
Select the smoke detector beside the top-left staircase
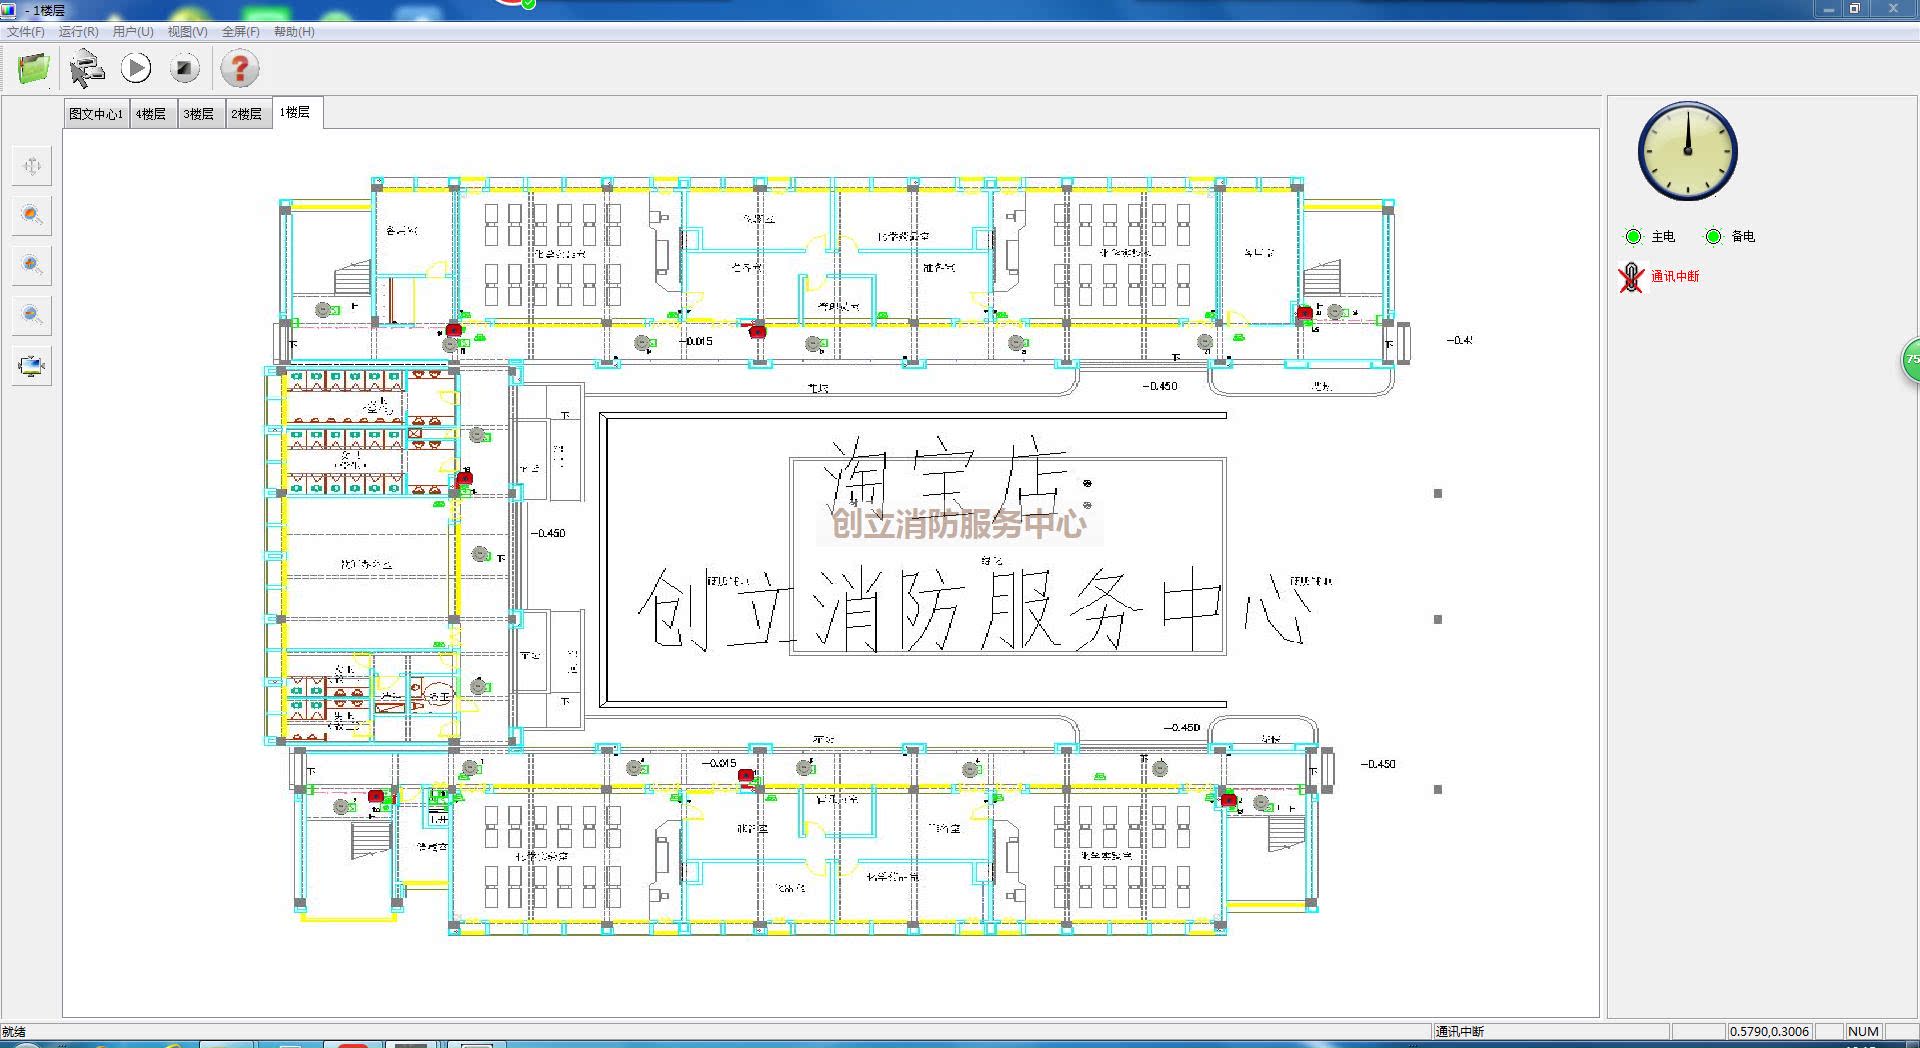(x=324, y=310)
